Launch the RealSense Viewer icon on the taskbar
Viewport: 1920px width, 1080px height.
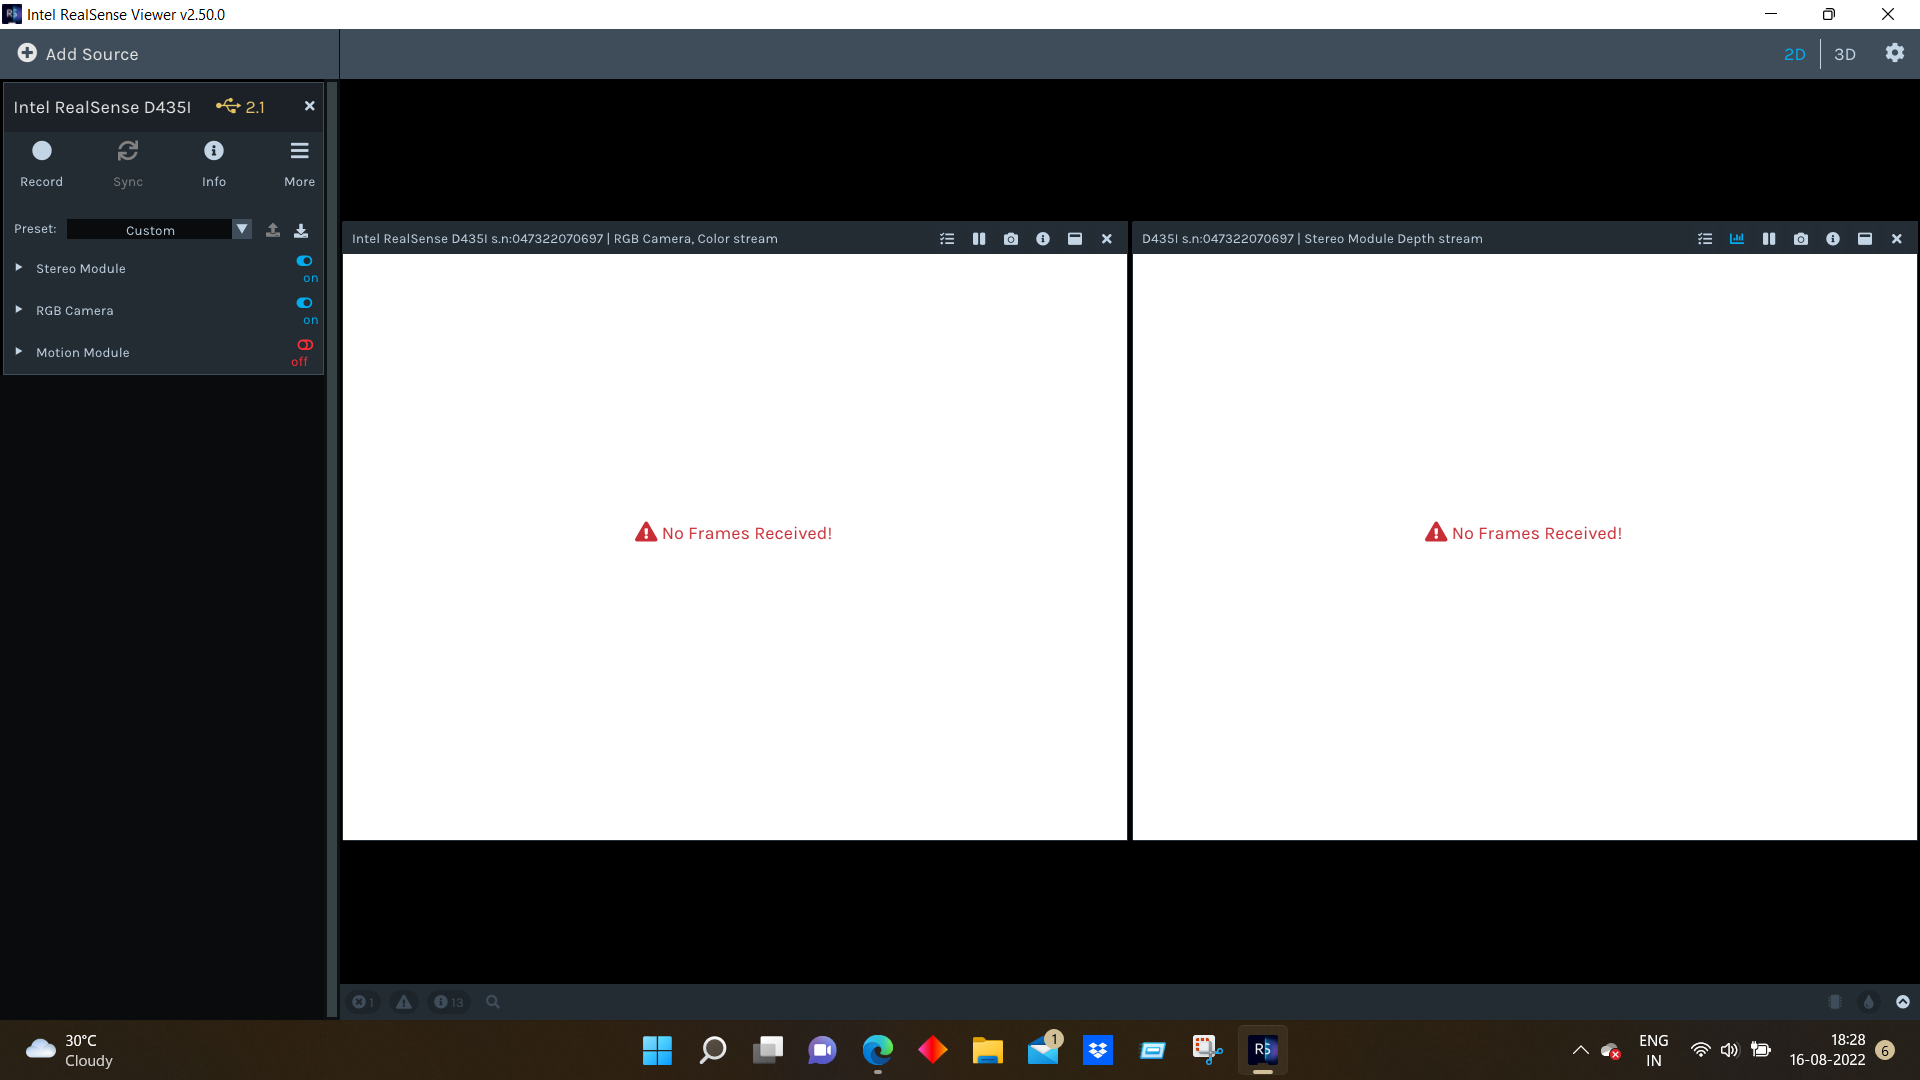[1262, 1050]
